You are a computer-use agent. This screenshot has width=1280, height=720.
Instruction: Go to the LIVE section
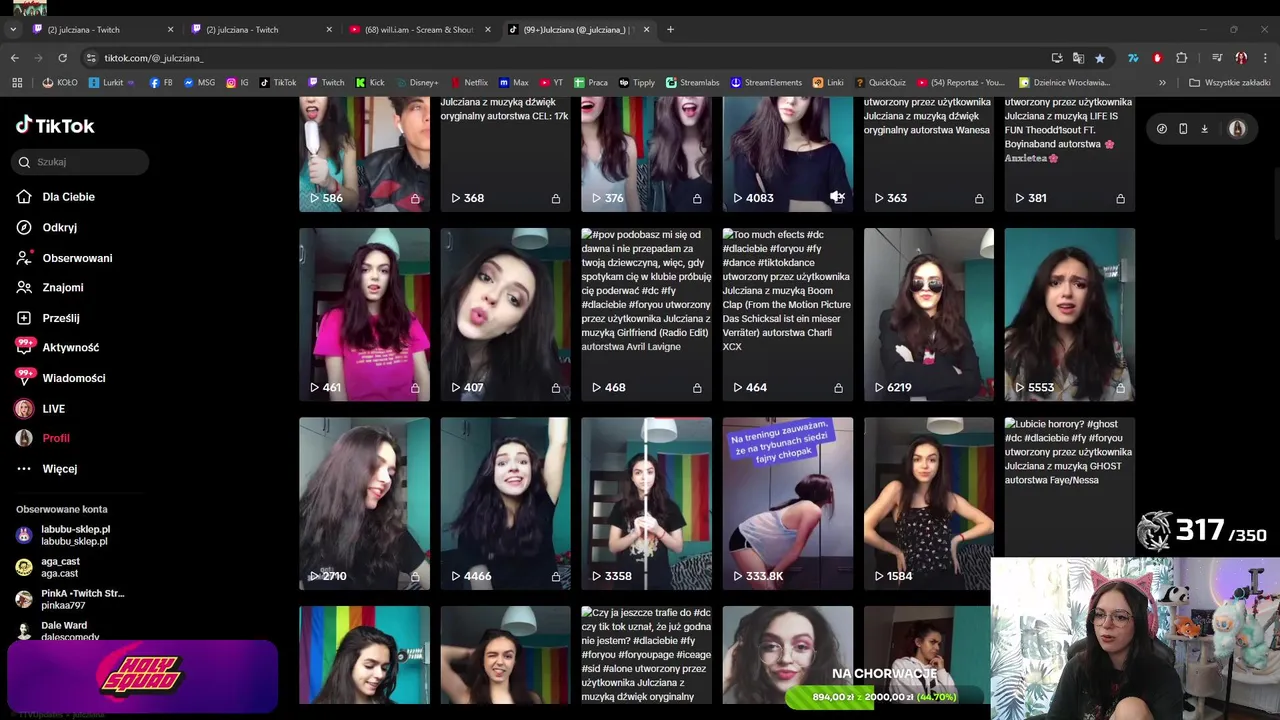53,409
